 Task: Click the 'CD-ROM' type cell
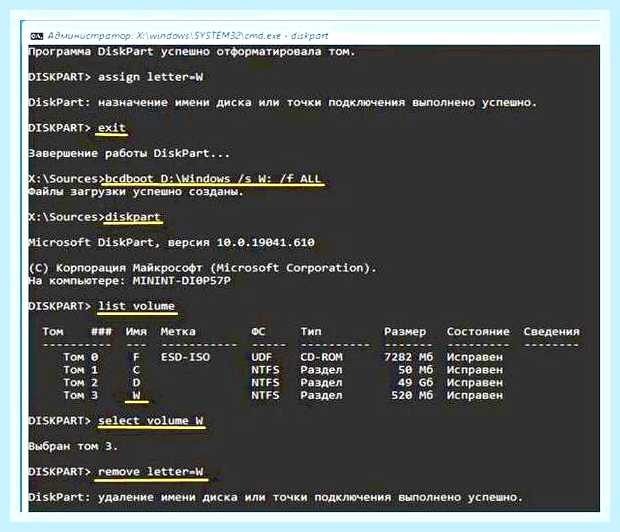pos(321,357)
